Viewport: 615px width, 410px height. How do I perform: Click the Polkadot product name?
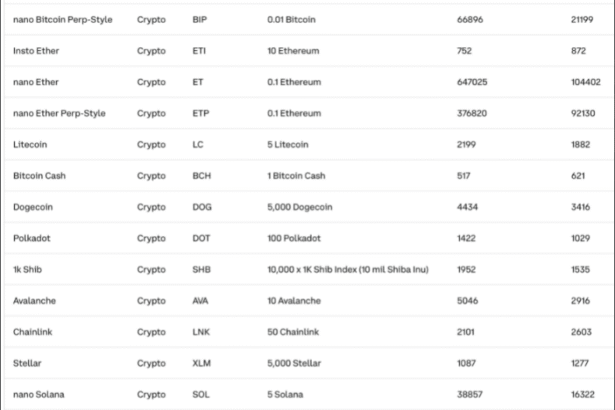click(x=33, y=238)
